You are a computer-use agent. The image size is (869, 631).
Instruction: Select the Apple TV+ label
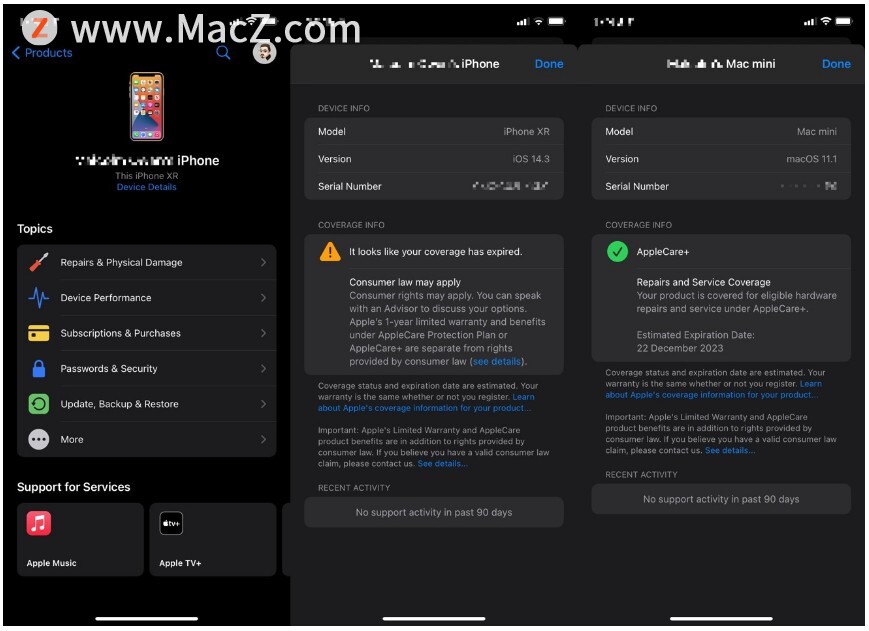coord(180,563)
